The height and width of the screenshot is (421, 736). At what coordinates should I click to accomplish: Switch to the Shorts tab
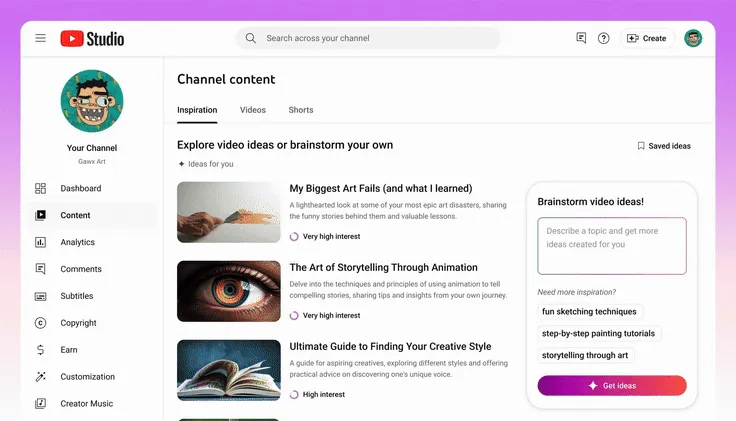pyautogui.click(x=301, y=110)
